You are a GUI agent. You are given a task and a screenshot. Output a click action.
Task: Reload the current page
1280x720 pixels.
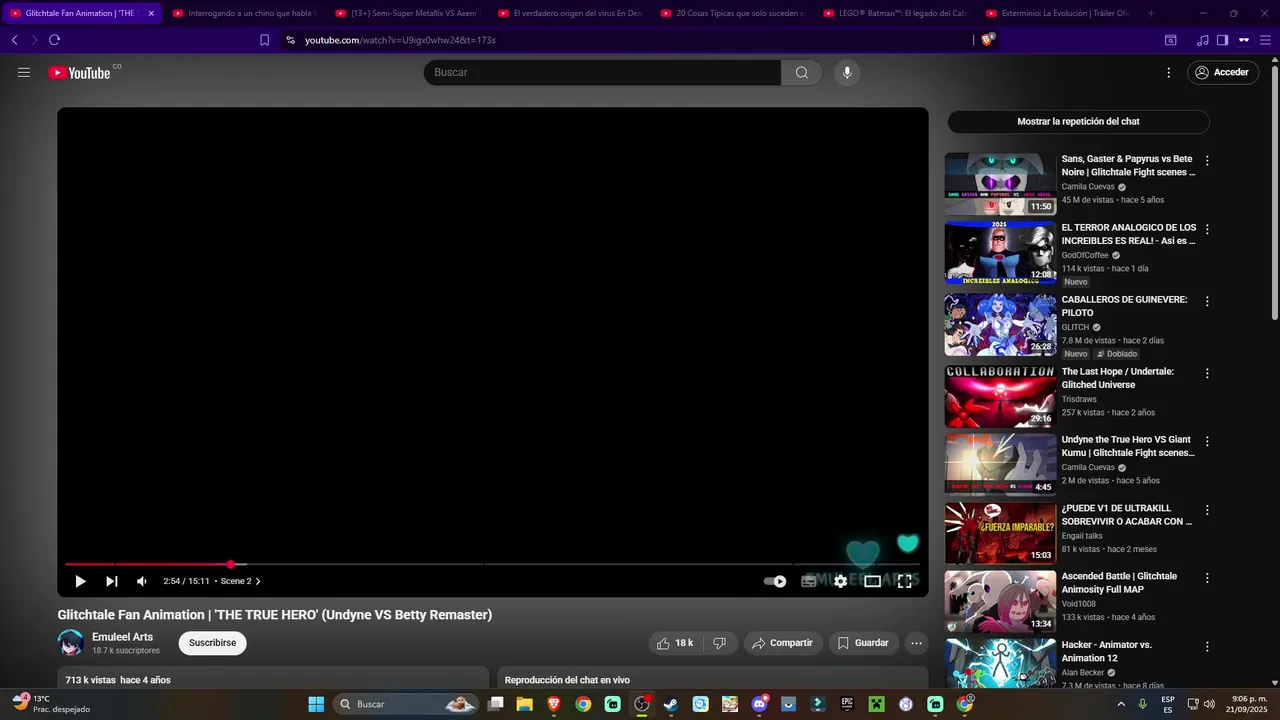pos(54,40)
